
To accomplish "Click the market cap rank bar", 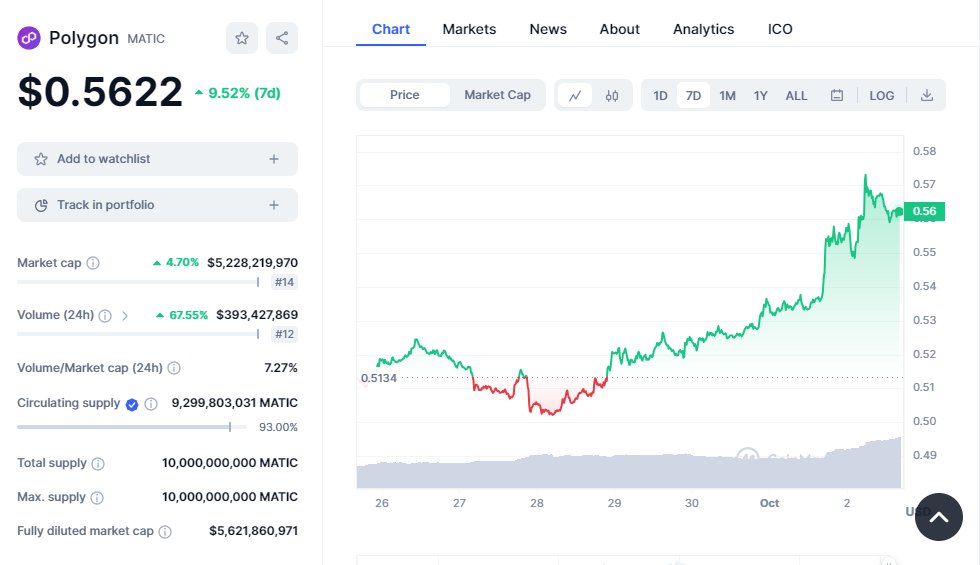I will tap(138, 282).
